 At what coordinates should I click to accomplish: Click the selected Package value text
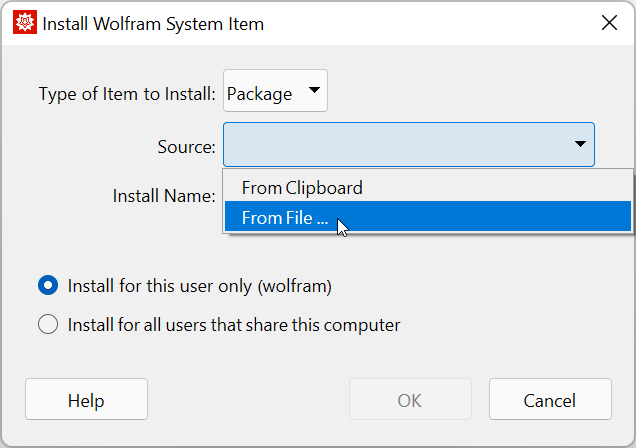coord(259,94)
